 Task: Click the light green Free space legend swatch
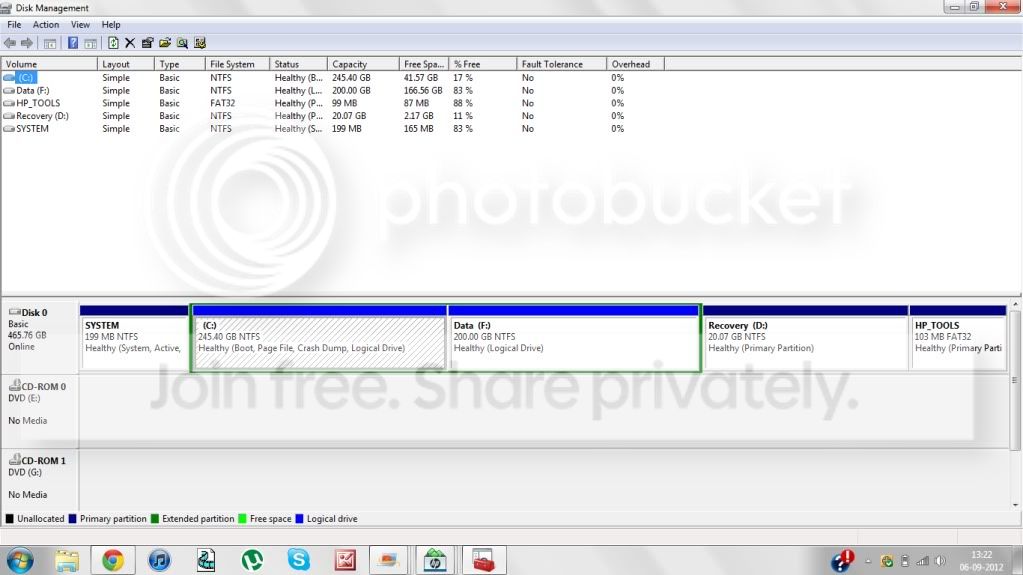pos(242,519)
